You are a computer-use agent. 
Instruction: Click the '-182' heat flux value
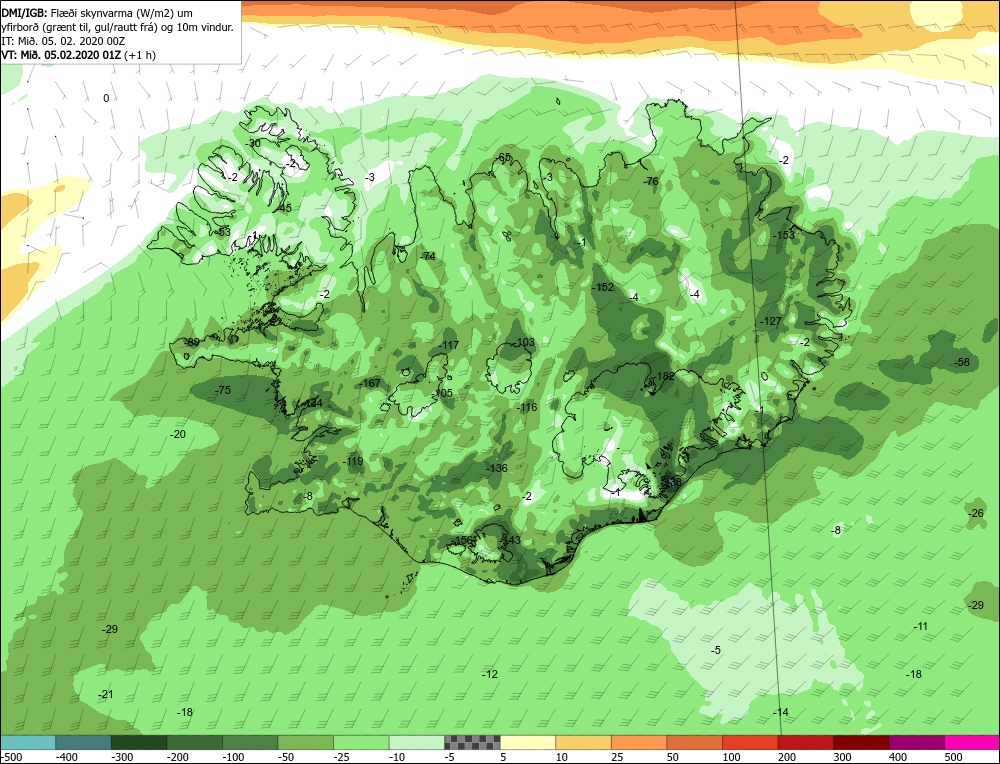663,376
